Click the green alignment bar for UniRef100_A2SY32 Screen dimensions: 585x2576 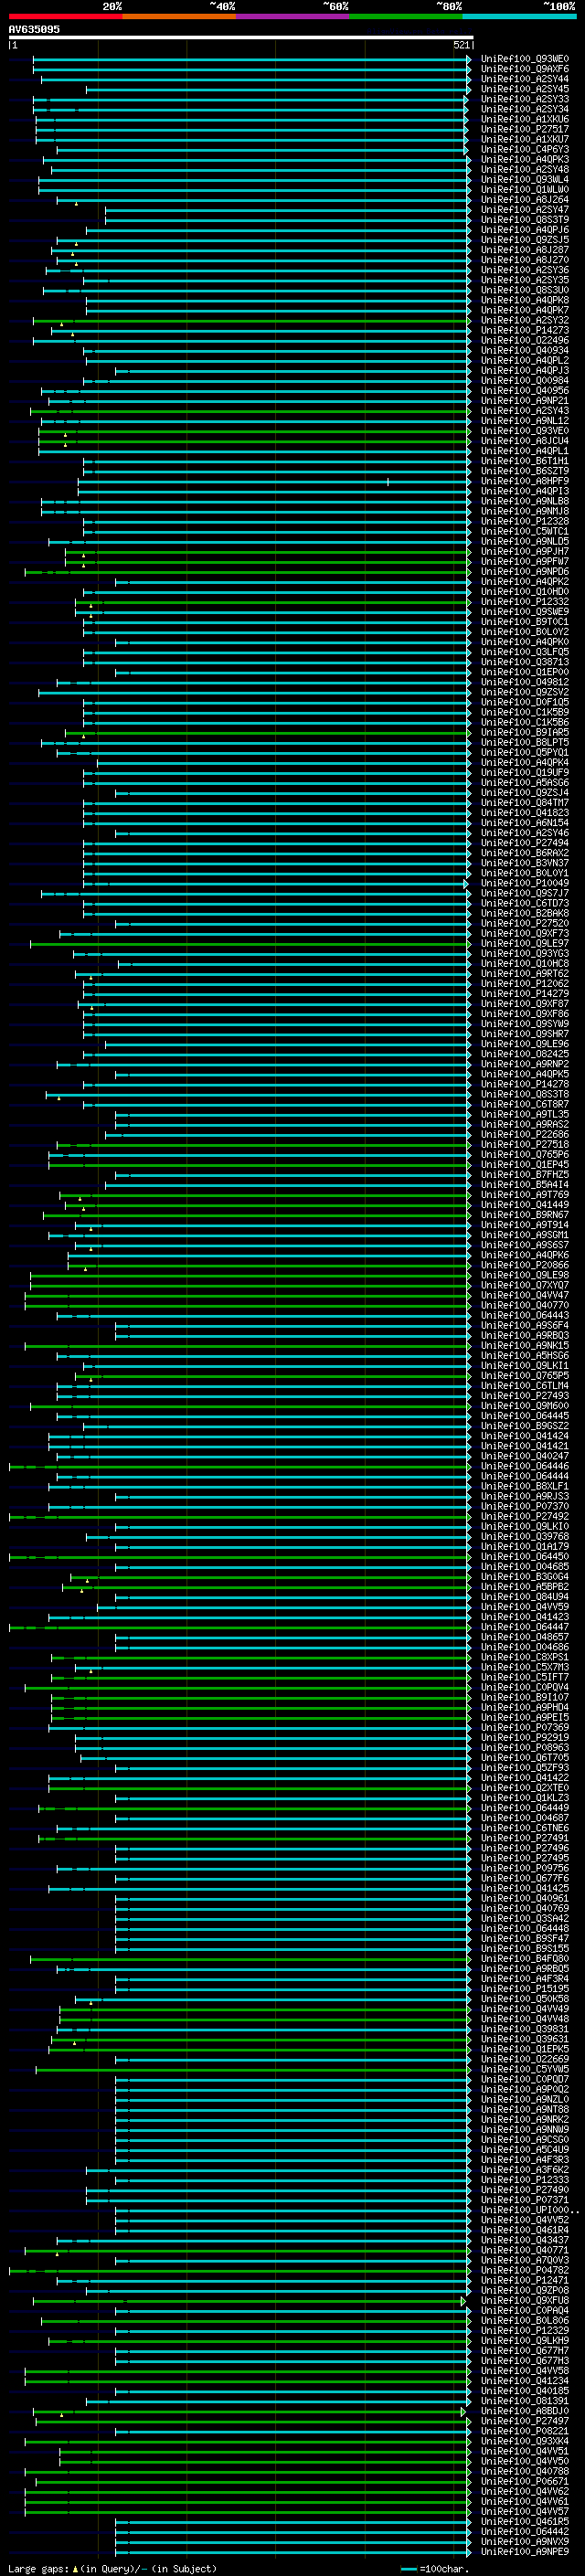point(251,320)
